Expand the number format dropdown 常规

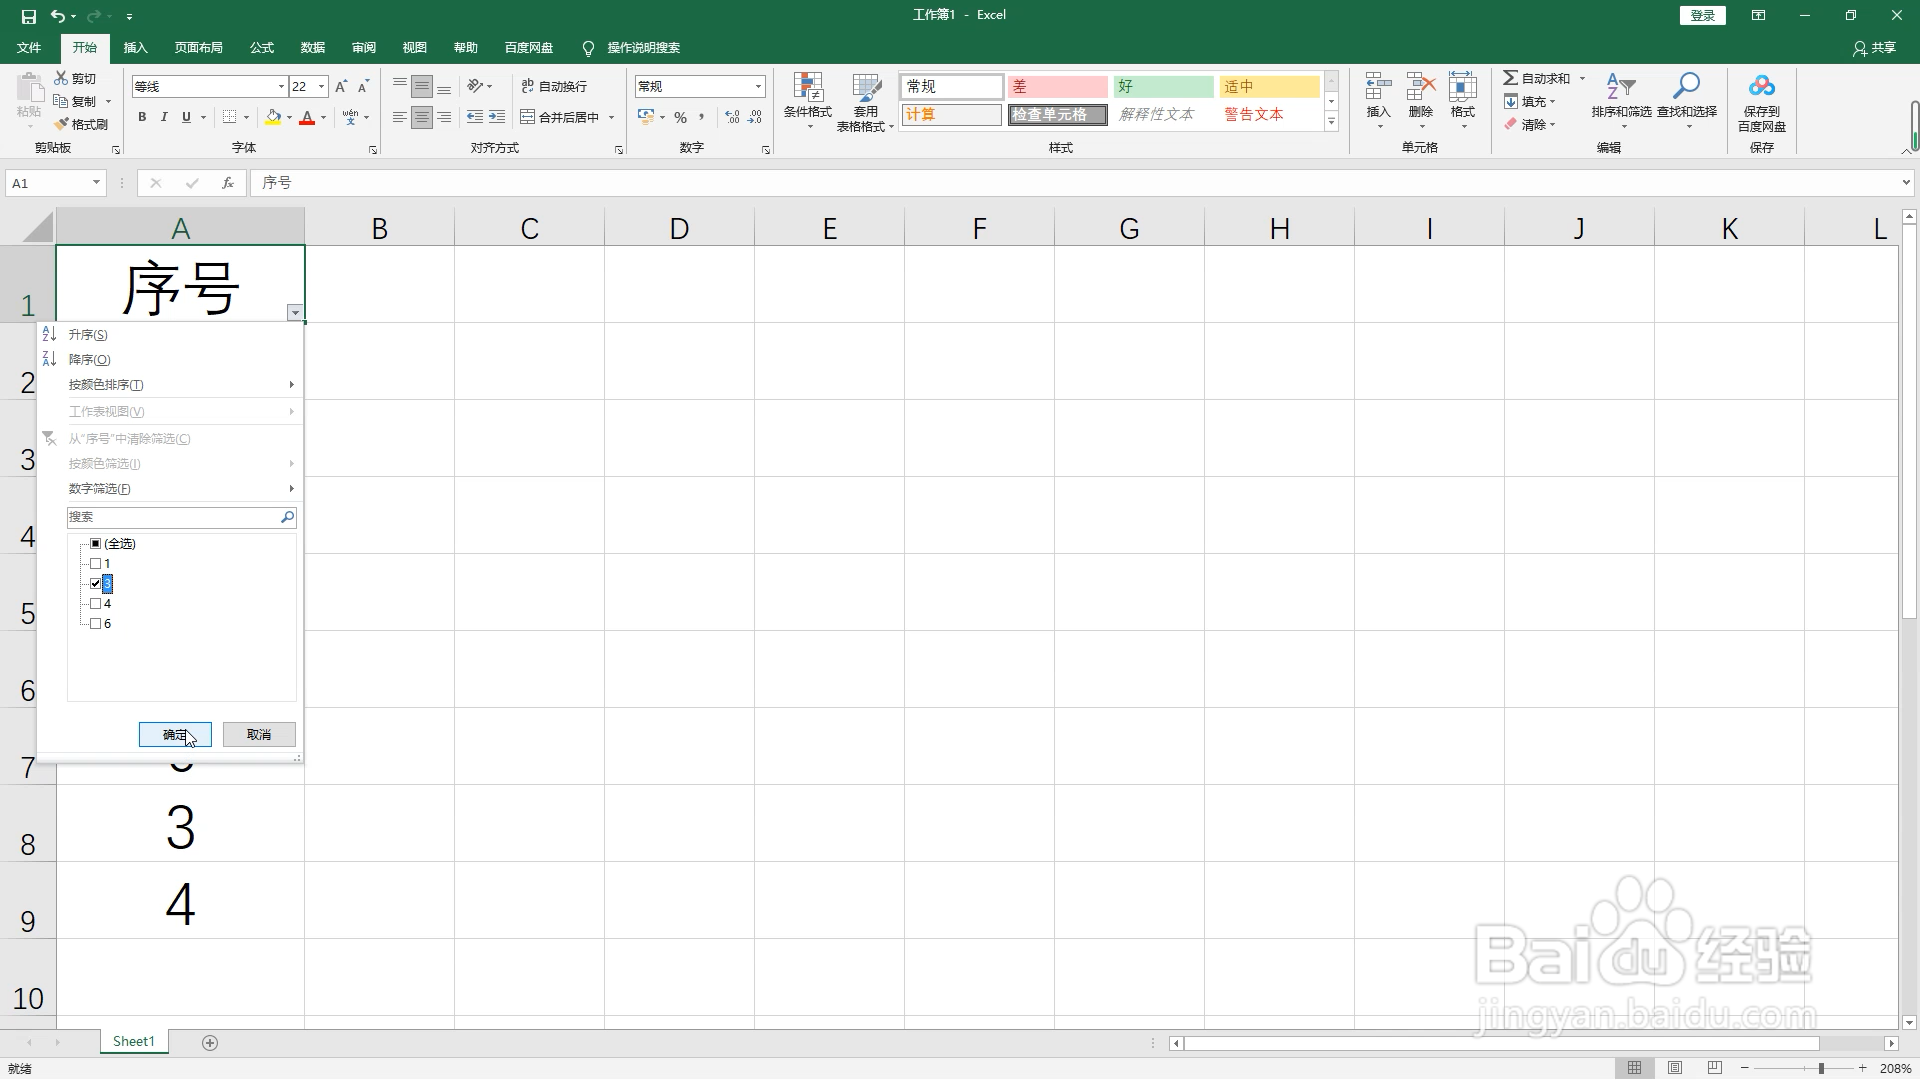758,87
